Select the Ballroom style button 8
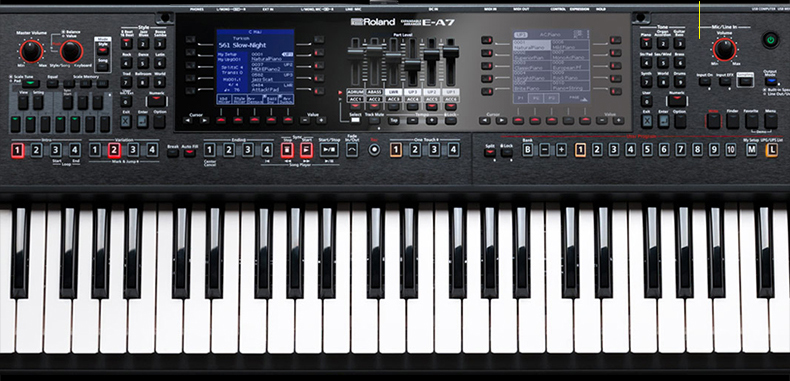The width and height of the screenshot is (790, 381). click(143, 82)
